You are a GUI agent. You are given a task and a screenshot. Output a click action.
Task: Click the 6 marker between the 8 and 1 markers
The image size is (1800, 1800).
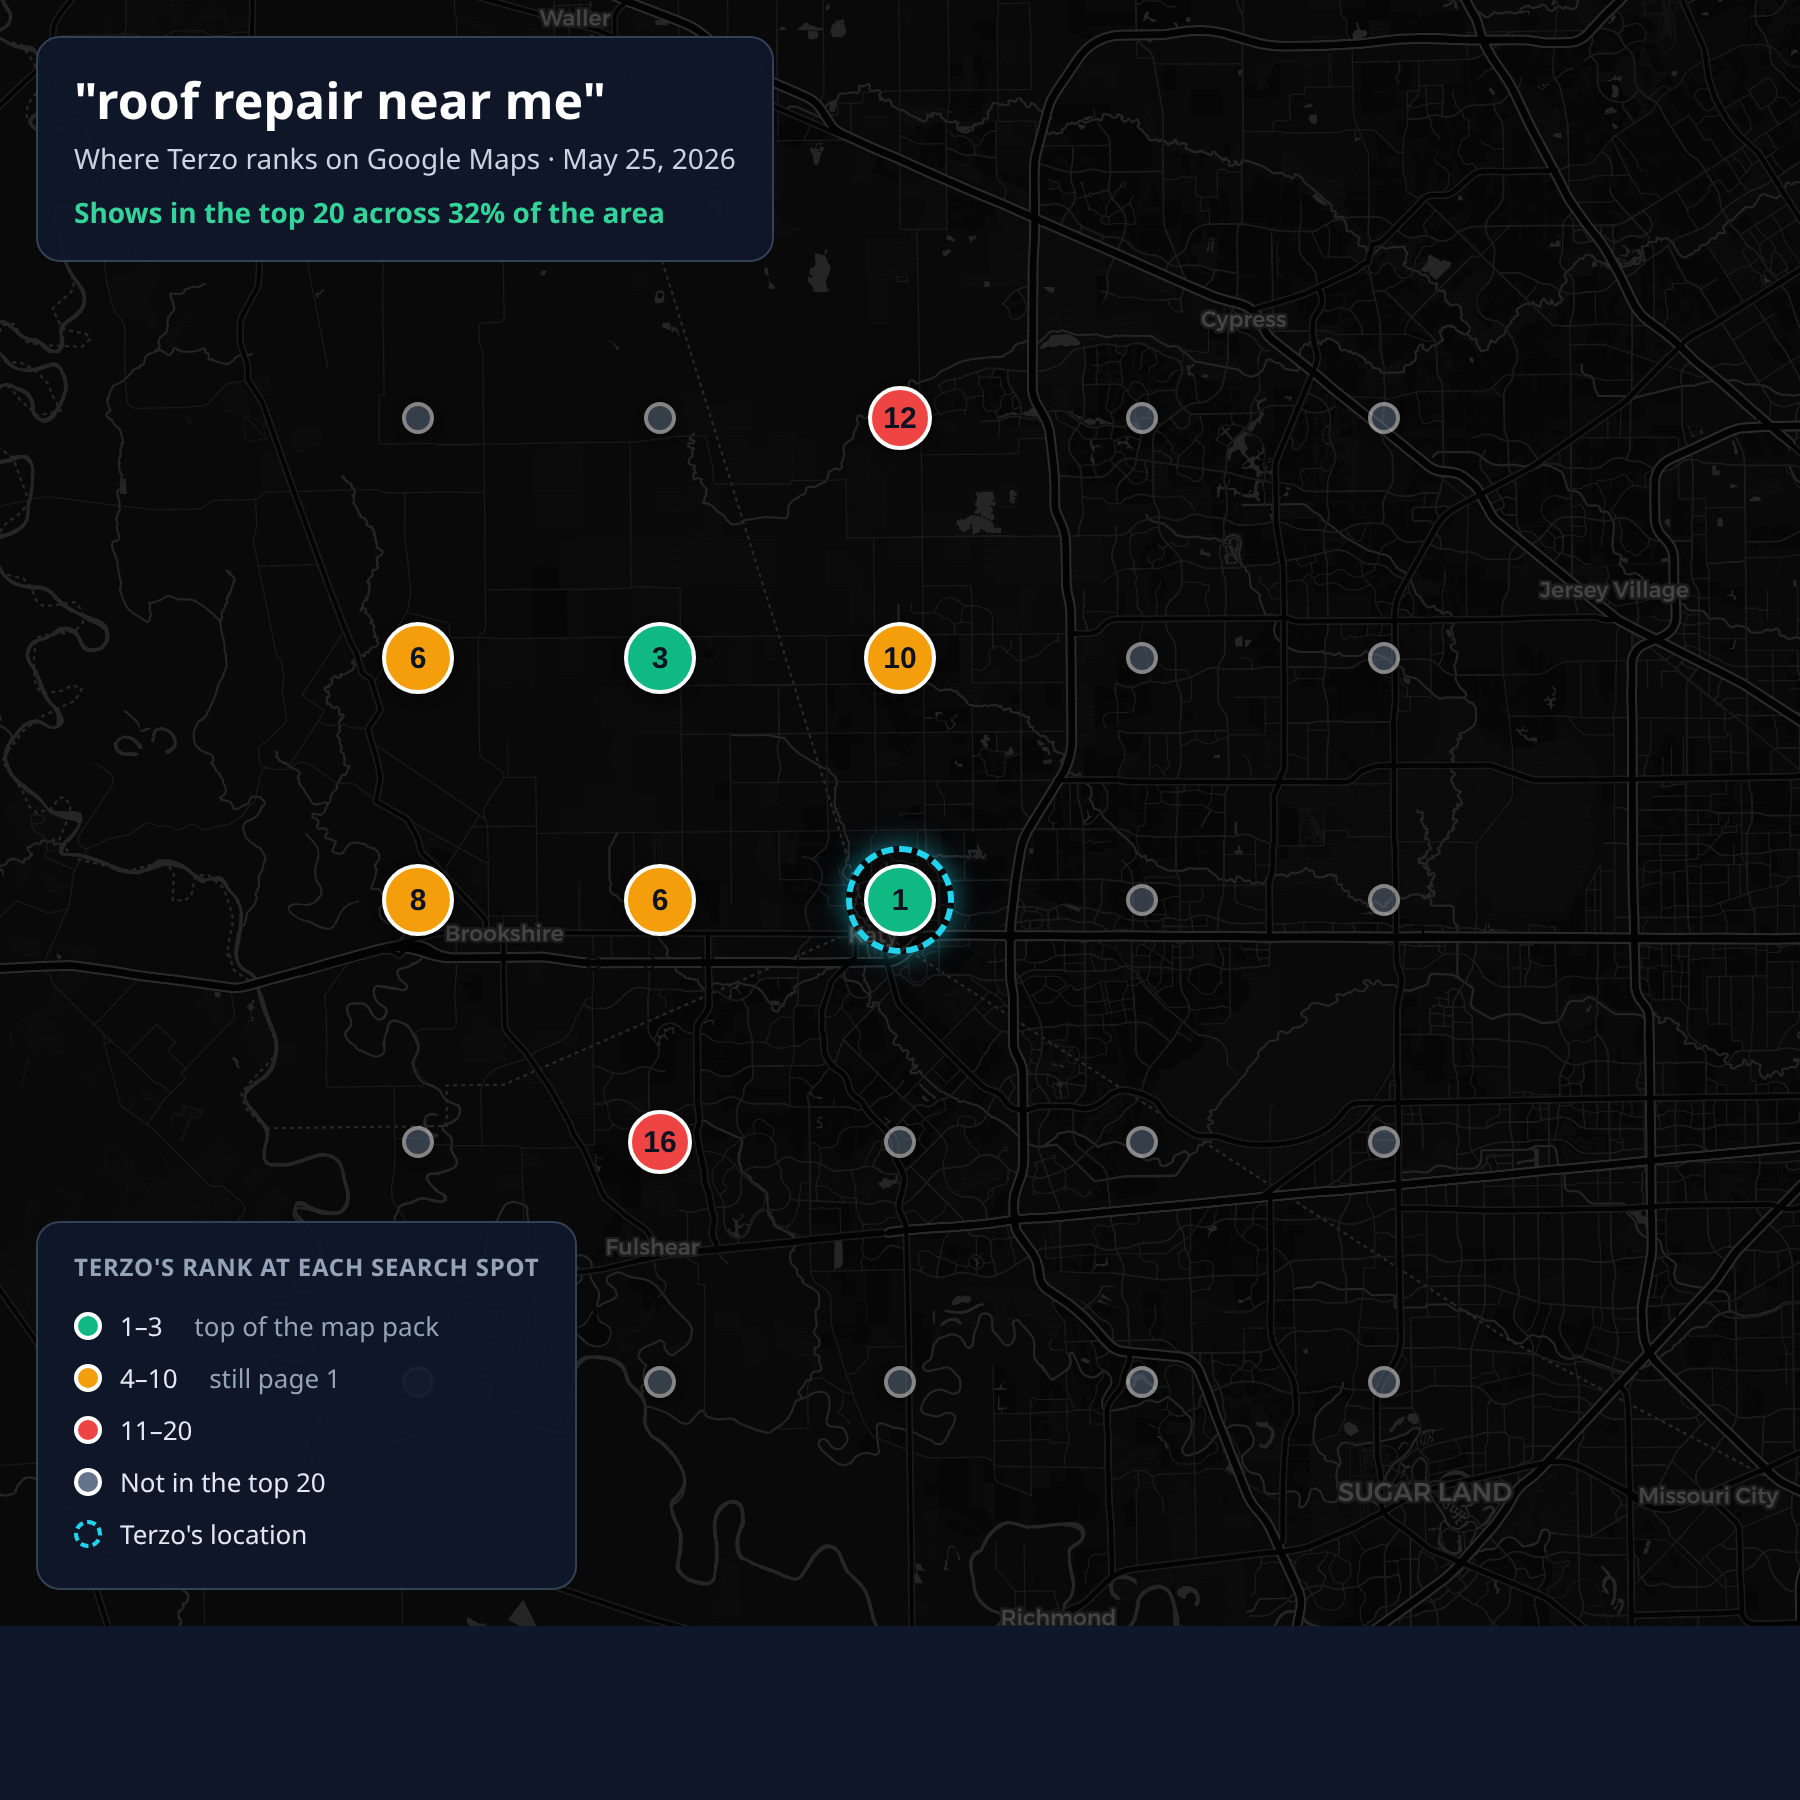pos(660,900)
